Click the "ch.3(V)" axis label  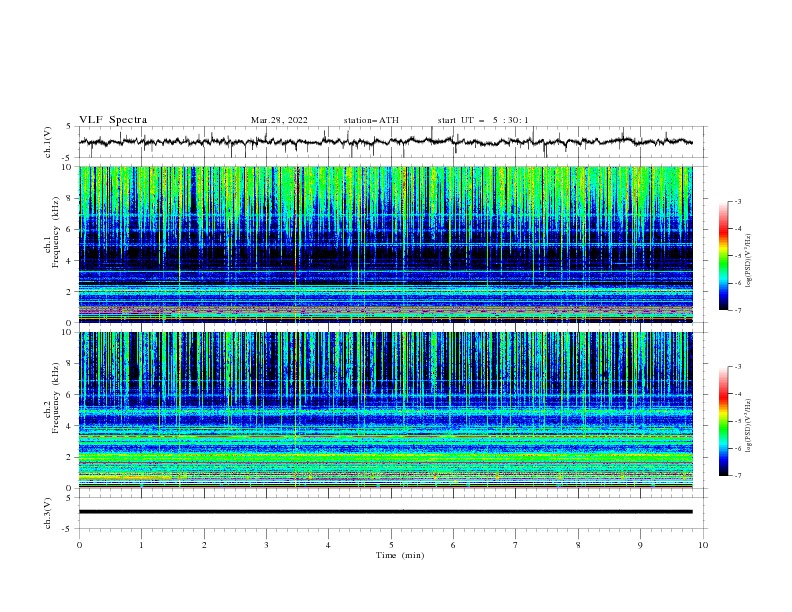click(48, 513)
